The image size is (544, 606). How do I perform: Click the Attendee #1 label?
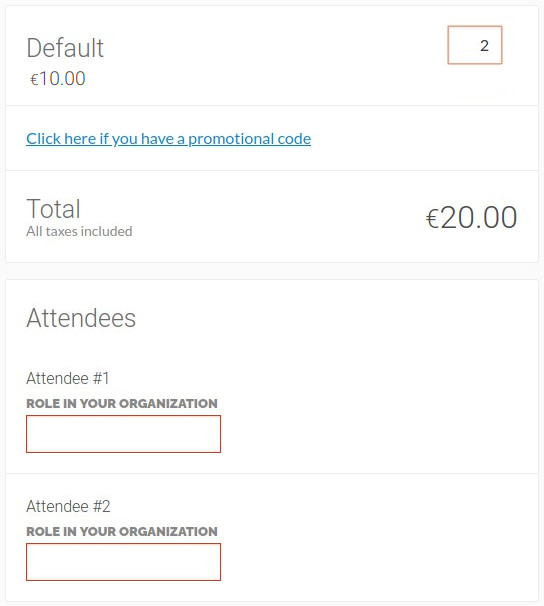pyautogui.click(x=68, y=378)
